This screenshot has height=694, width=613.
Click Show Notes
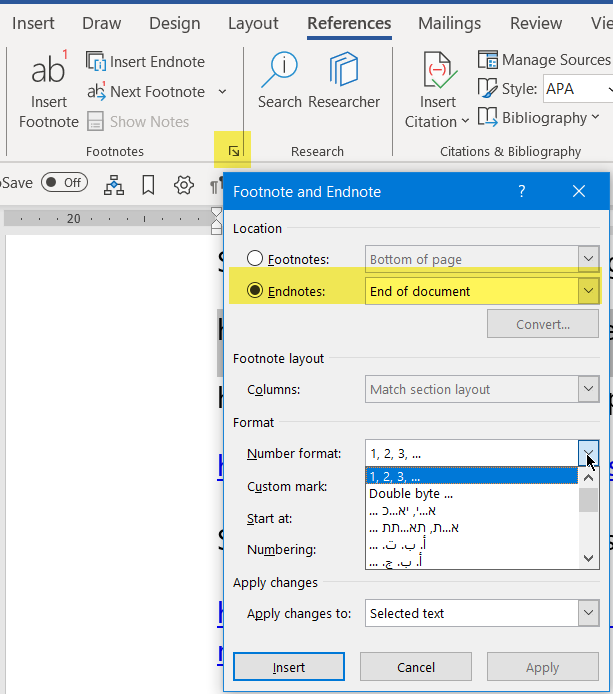[138, 122]
